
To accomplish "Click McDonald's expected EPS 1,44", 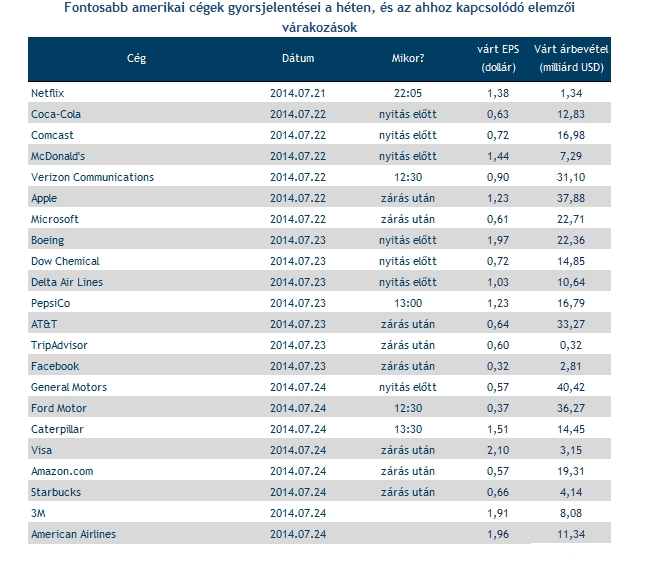I will point(498,156).
